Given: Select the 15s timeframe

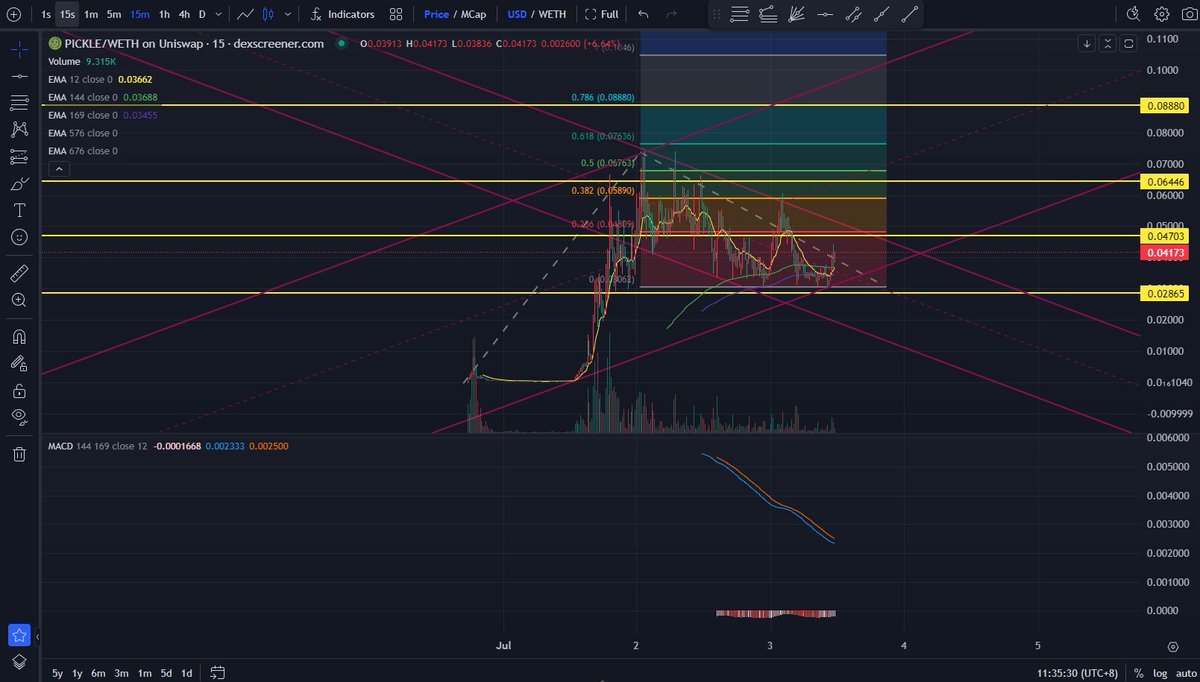Looking at the screenshot, I should [67, 15].
